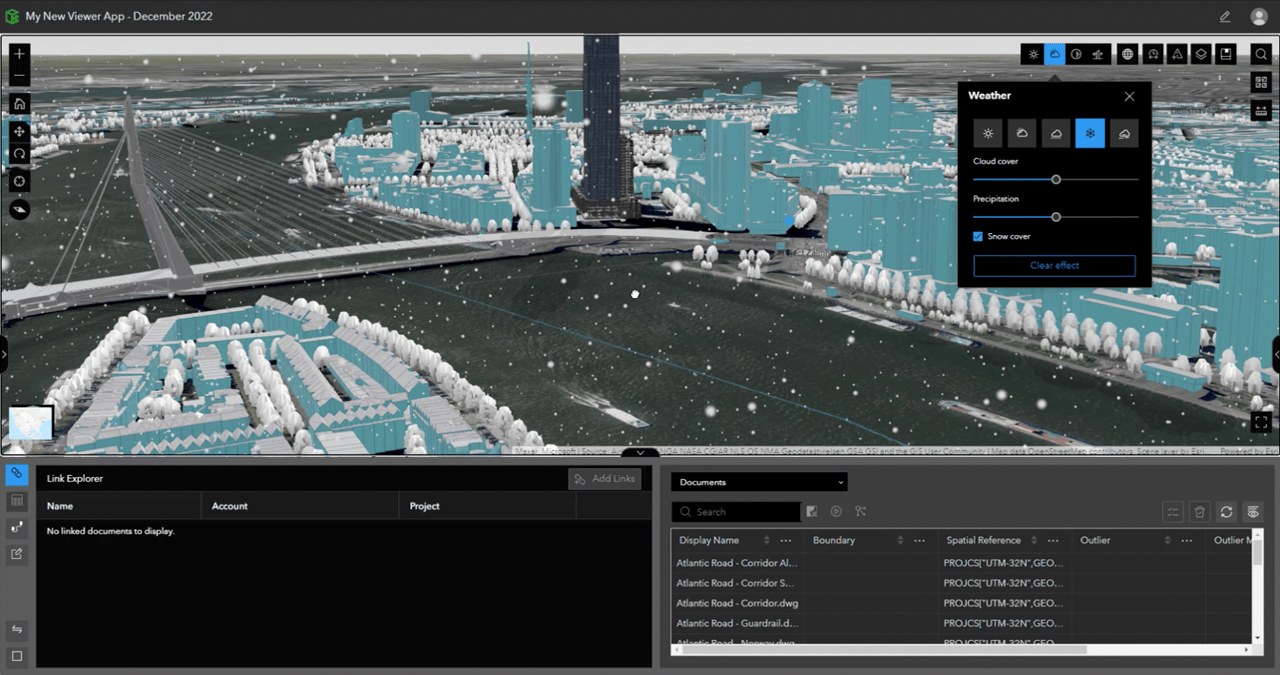This screenshot has width=1280, height=675.
Task: Refresh the Documents table
Action: 1226,512
